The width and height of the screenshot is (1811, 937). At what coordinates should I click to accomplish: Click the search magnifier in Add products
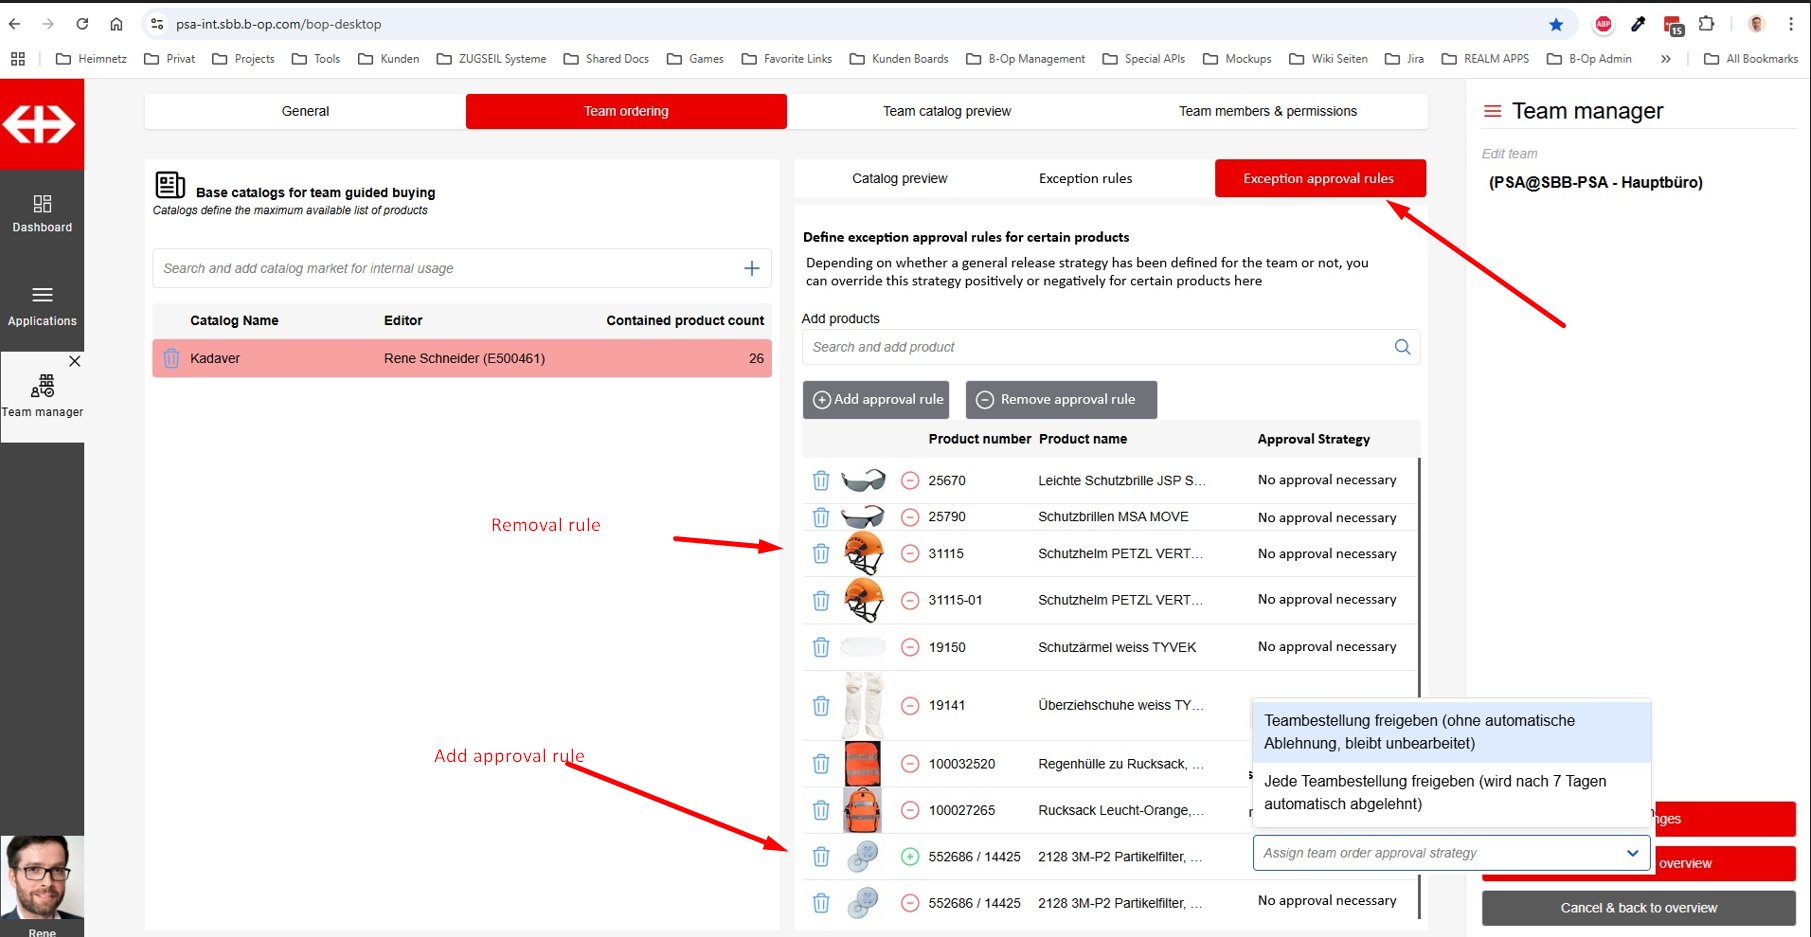[x=1402, y=347]
